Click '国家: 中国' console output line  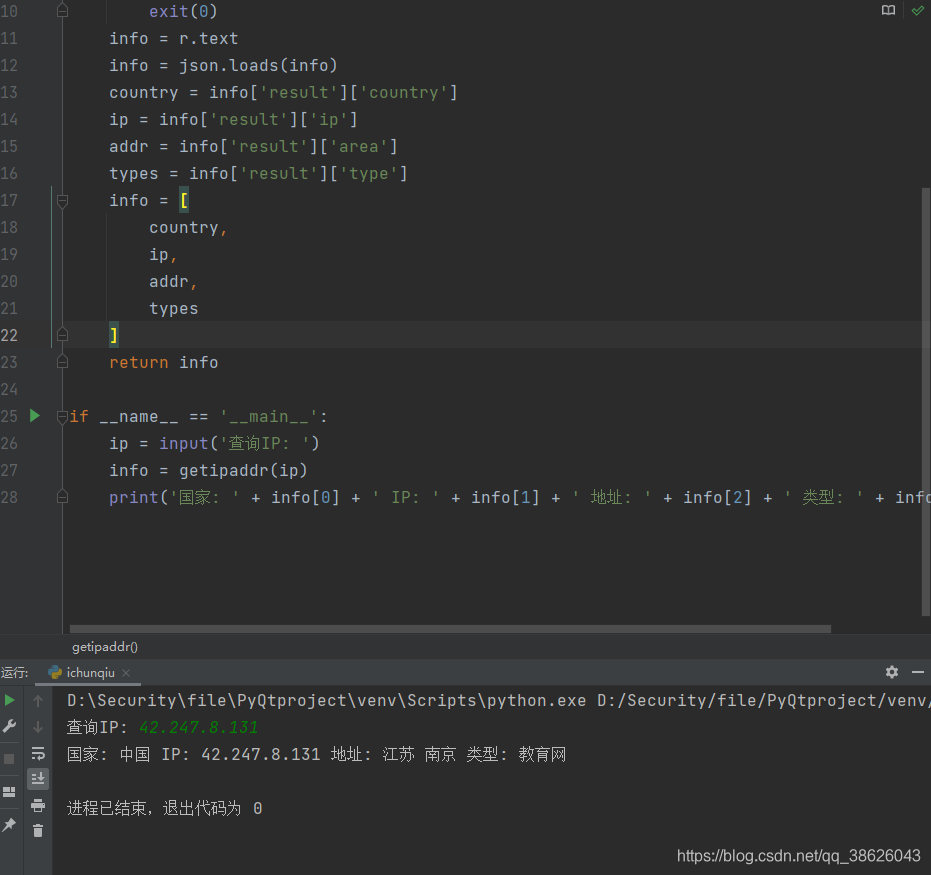316,754
